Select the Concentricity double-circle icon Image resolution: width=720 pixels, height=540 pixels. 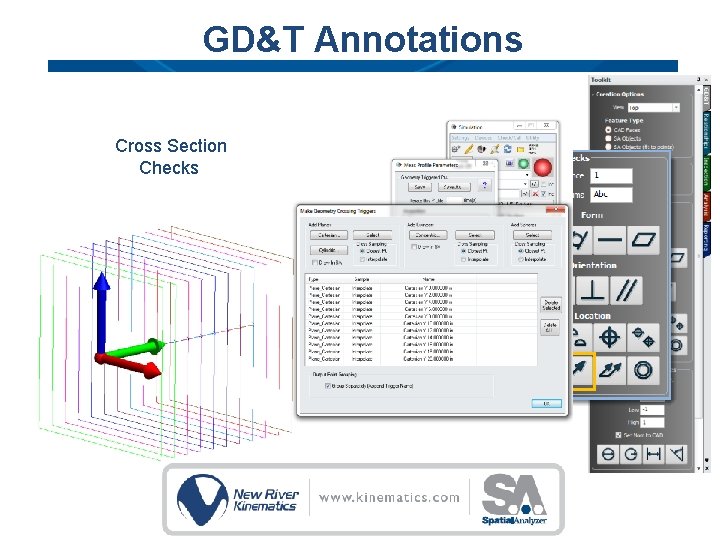[643, 370]
